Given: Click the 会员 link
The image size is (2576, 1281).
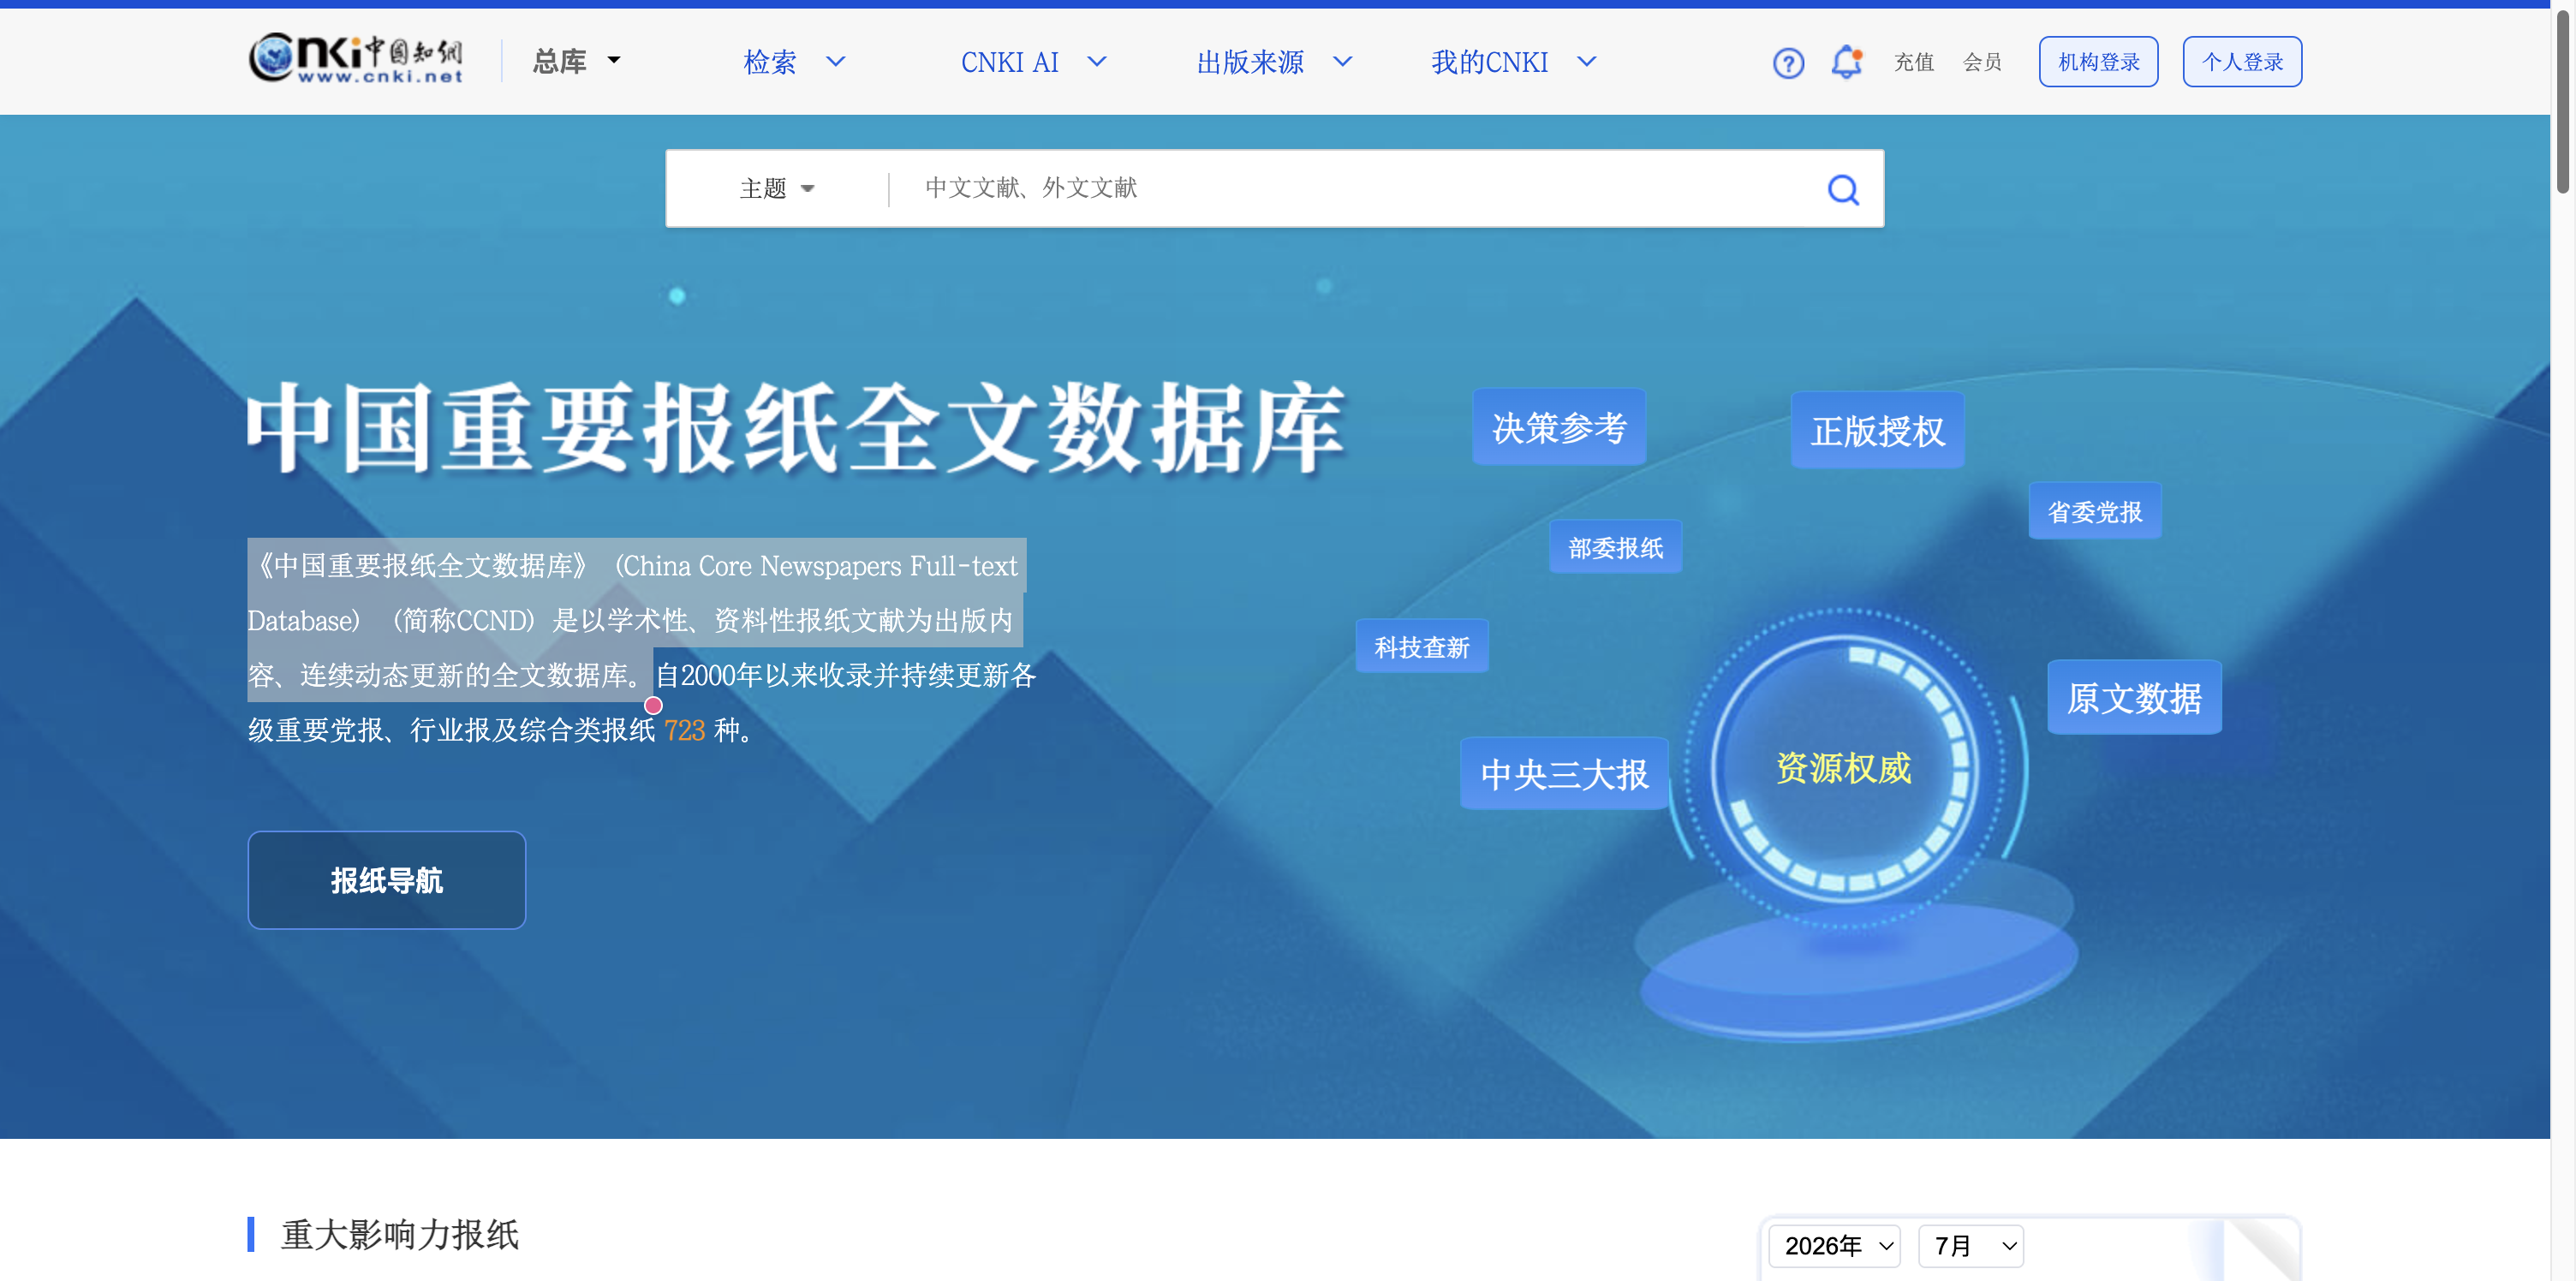Looking at the screenshot, I should point(1982,62).
